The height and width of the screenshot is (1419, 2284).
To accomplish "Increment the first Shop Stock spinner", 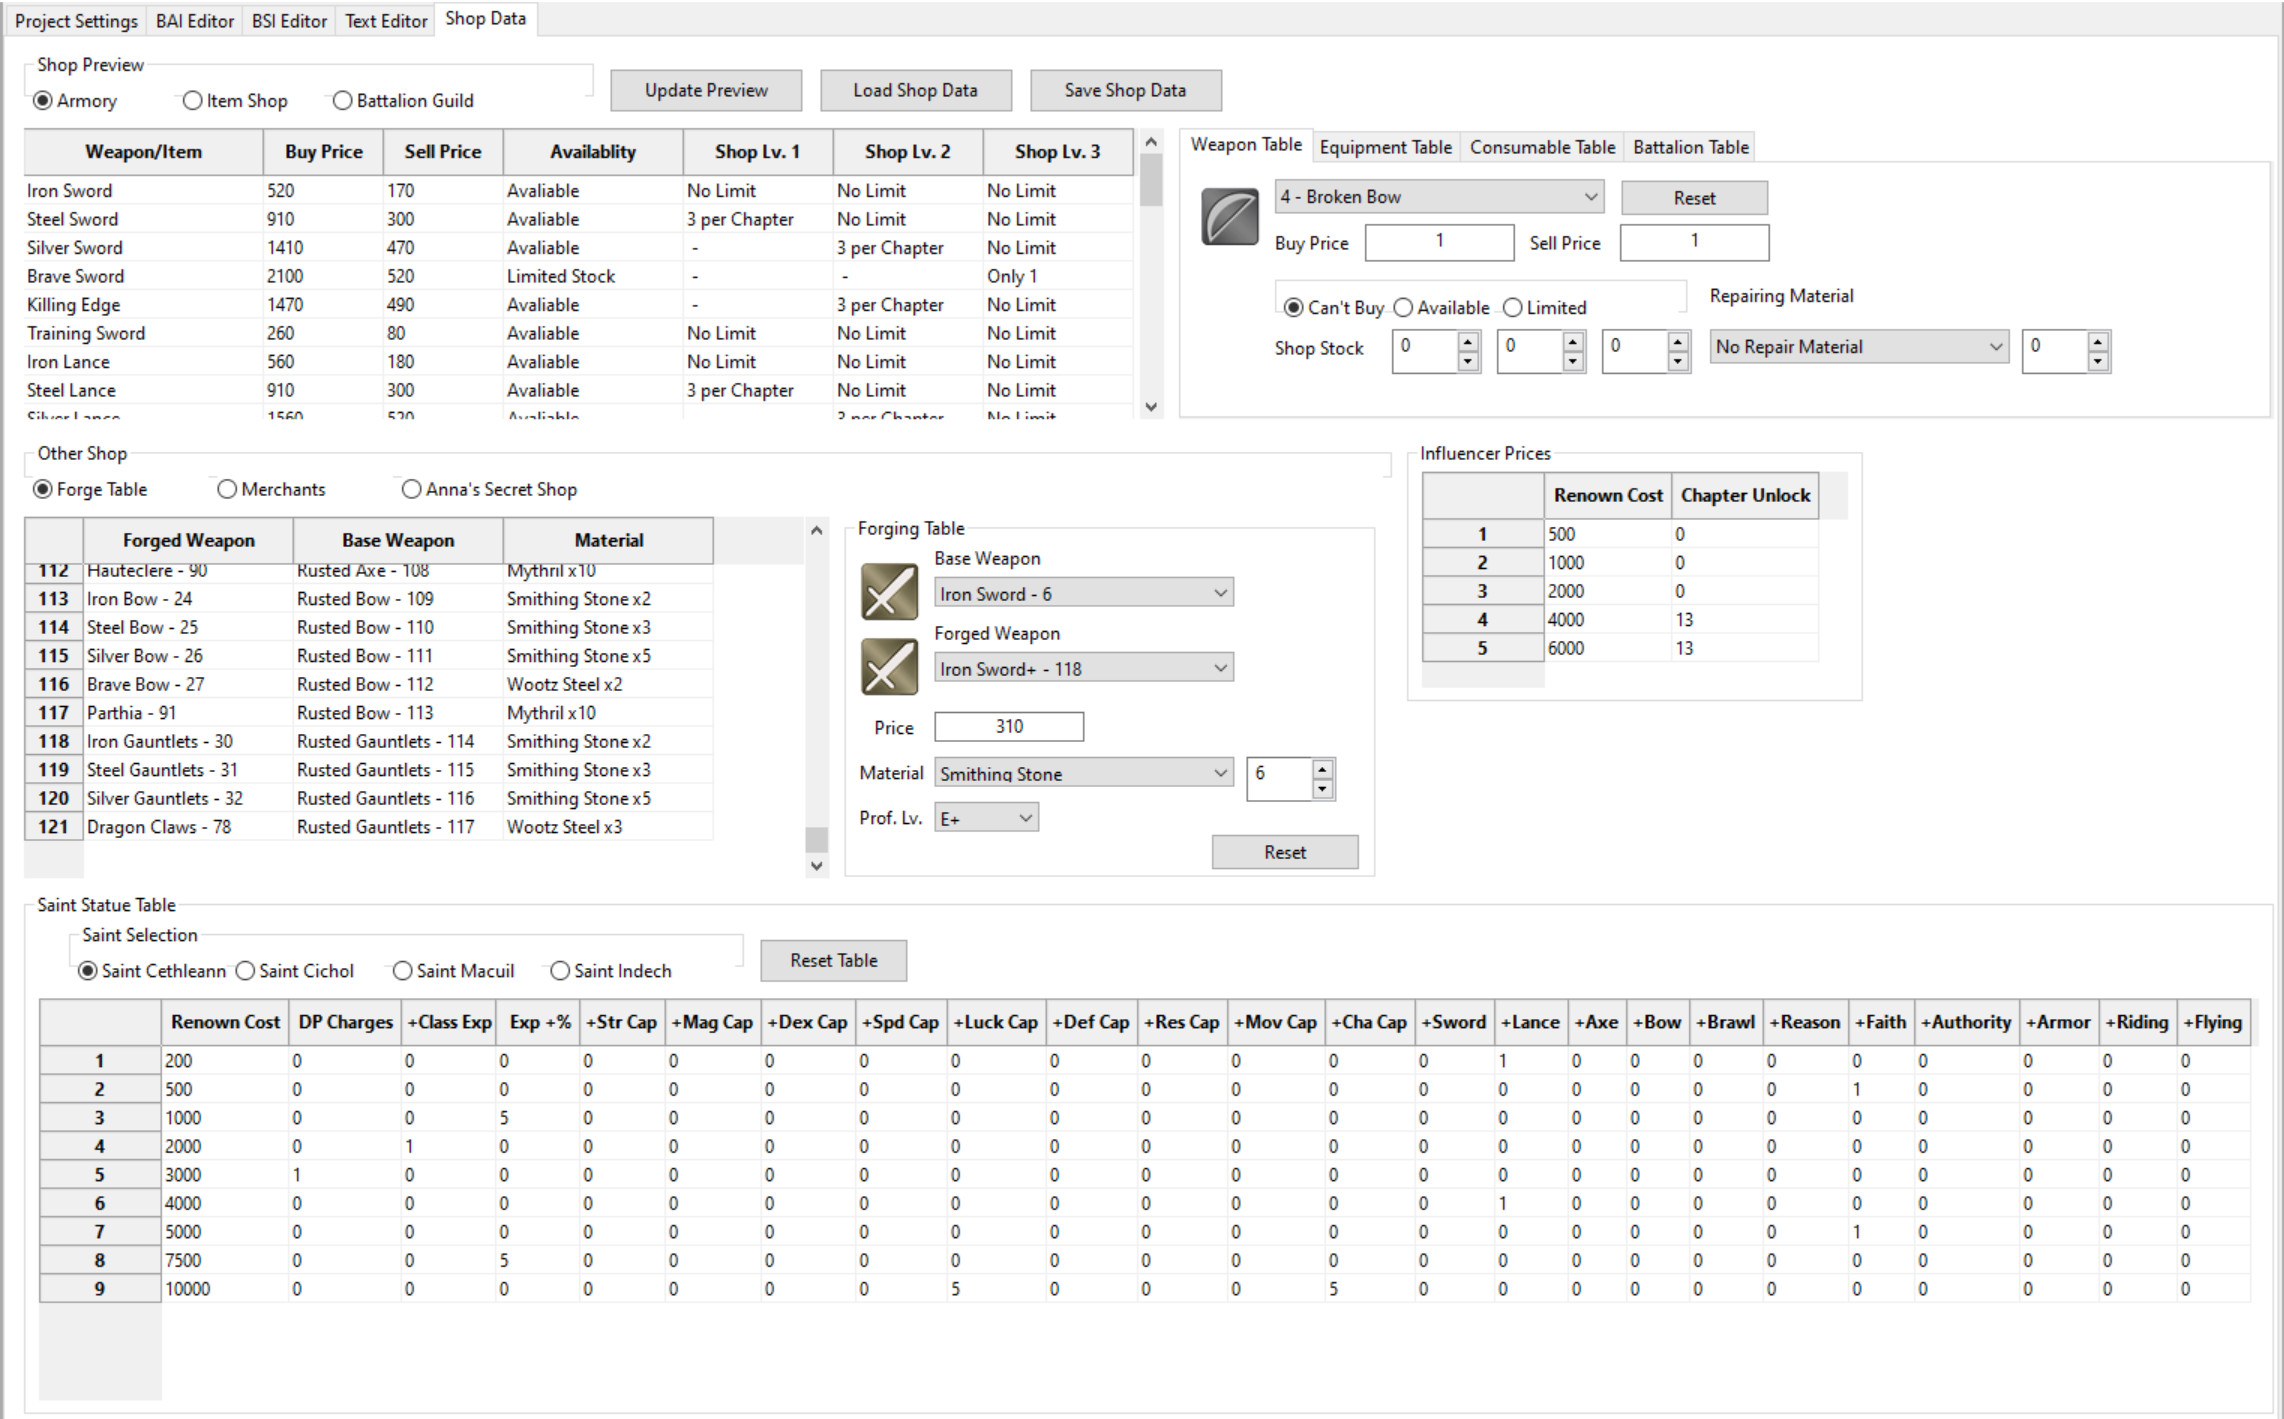I will 1468,344.
